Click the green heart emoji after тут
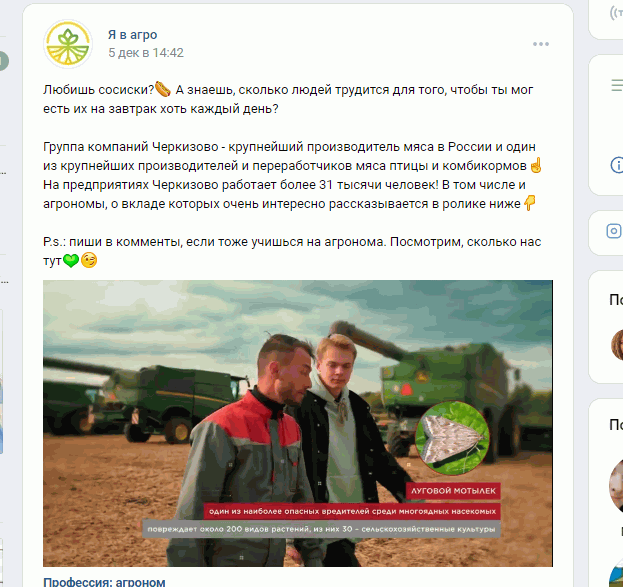This screenshot has width=623, height=587. point(71,261)
